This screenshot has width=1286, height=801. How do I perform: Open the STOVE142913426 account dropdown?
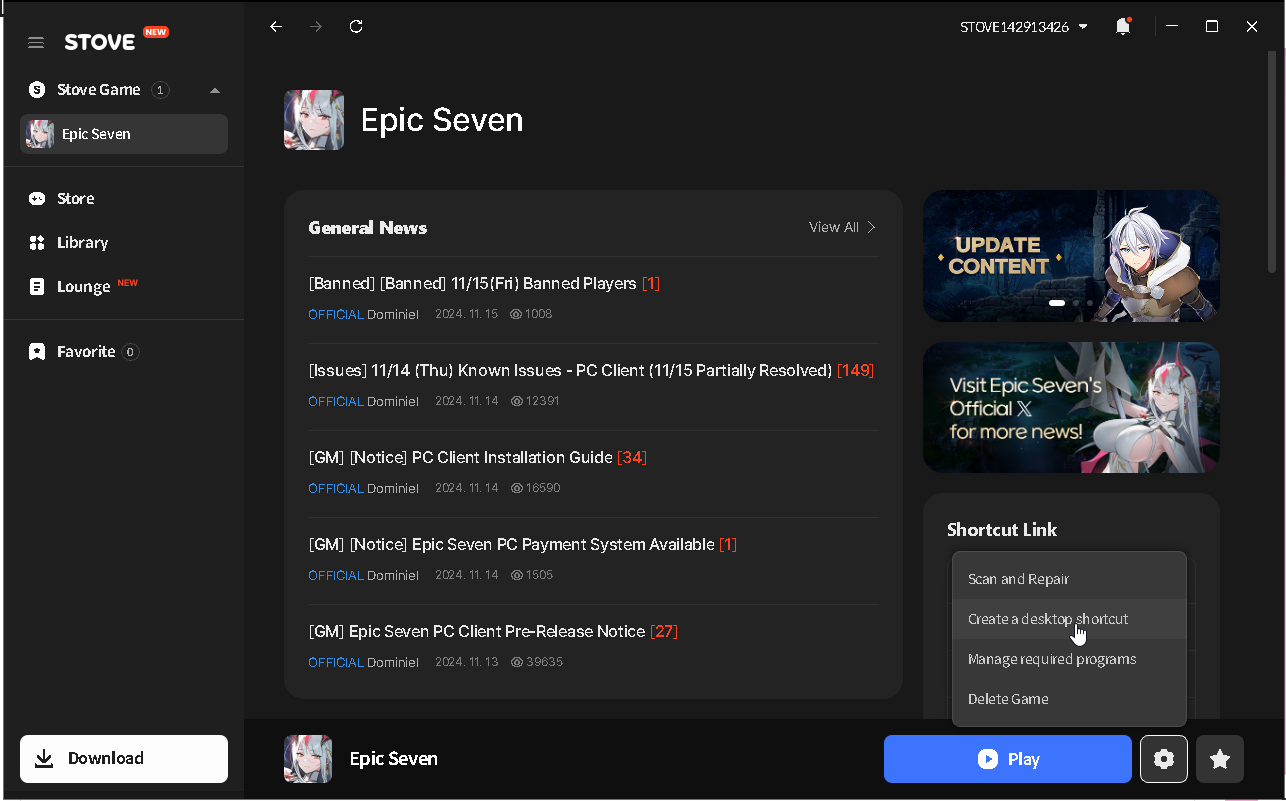point(1024,27)
